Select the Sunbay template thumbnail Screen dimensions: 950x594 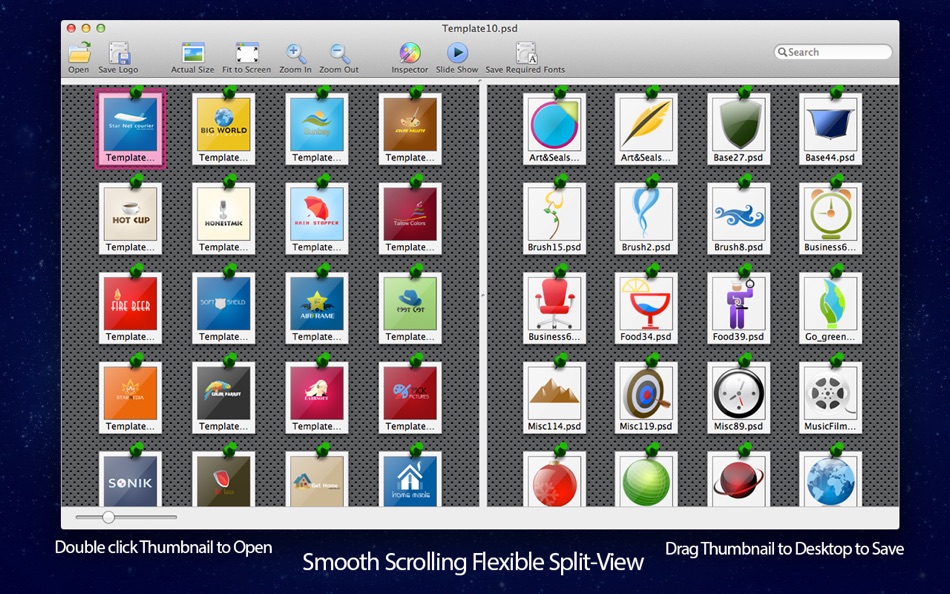[x=317, y=128]
